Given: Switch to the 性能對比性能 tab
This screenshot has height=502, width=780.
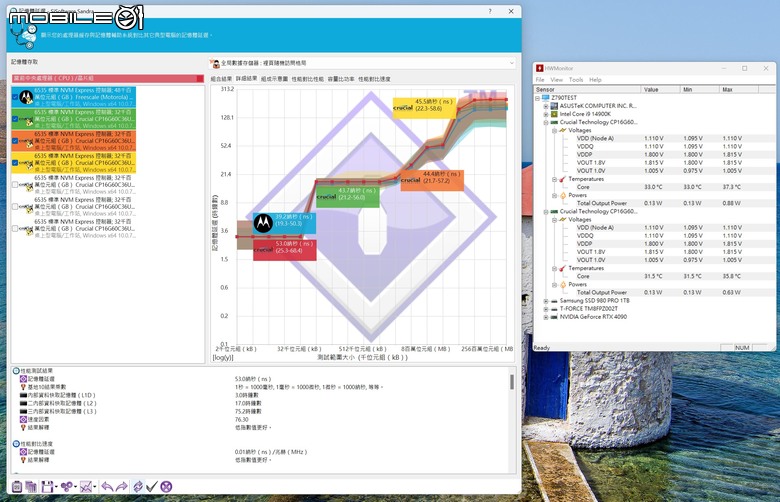Looking at the screenshot, I should pos(307,79).
